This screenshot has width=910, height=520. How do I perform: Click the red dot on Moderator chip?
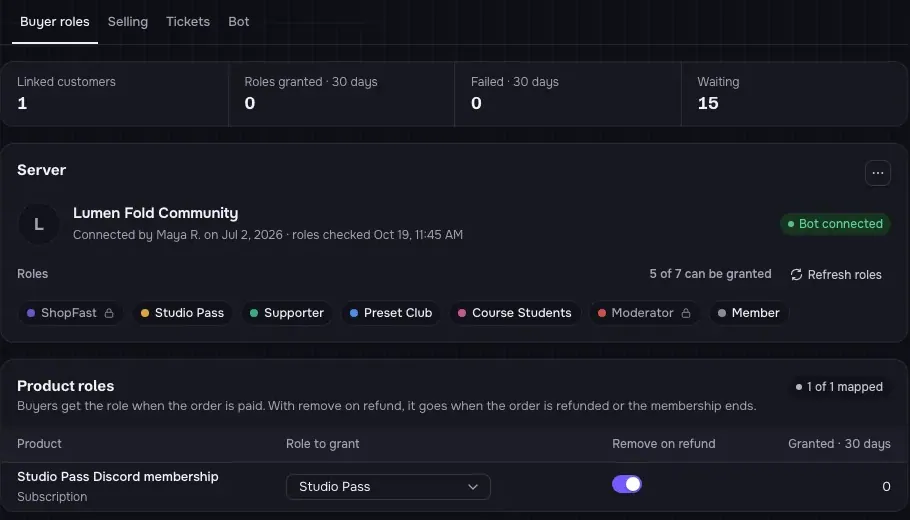tap(601, 313)
